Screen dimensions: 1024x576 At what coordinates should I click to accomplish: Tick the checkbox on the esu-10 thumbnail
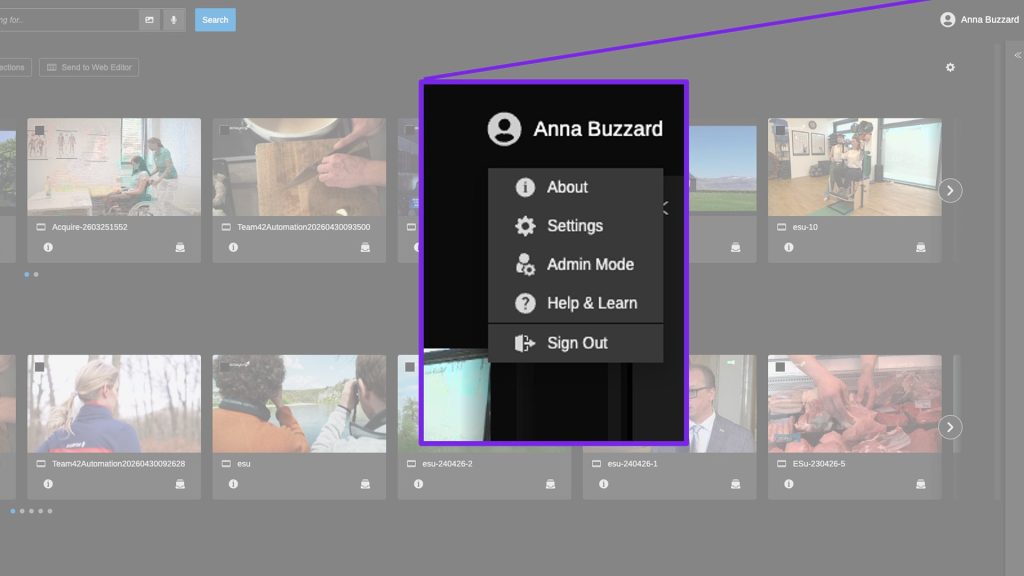[x=780, y=131]
